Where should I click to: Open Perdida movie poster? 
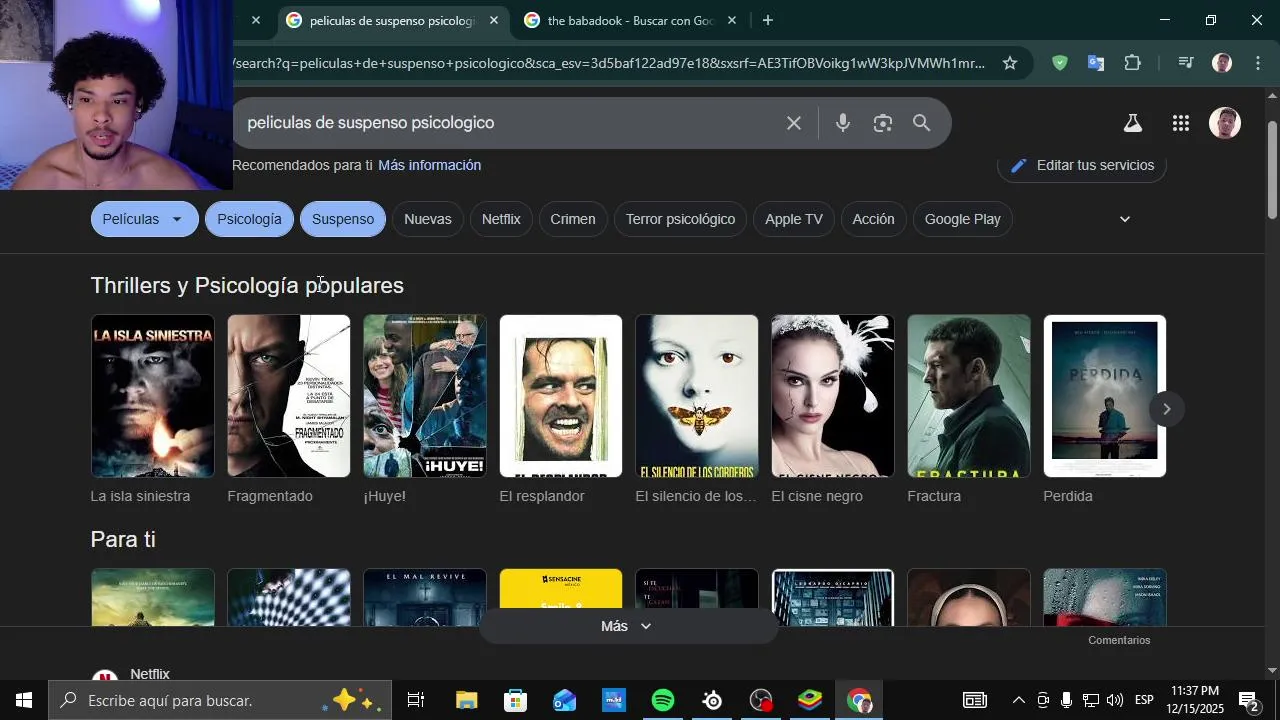(1105, 396)
